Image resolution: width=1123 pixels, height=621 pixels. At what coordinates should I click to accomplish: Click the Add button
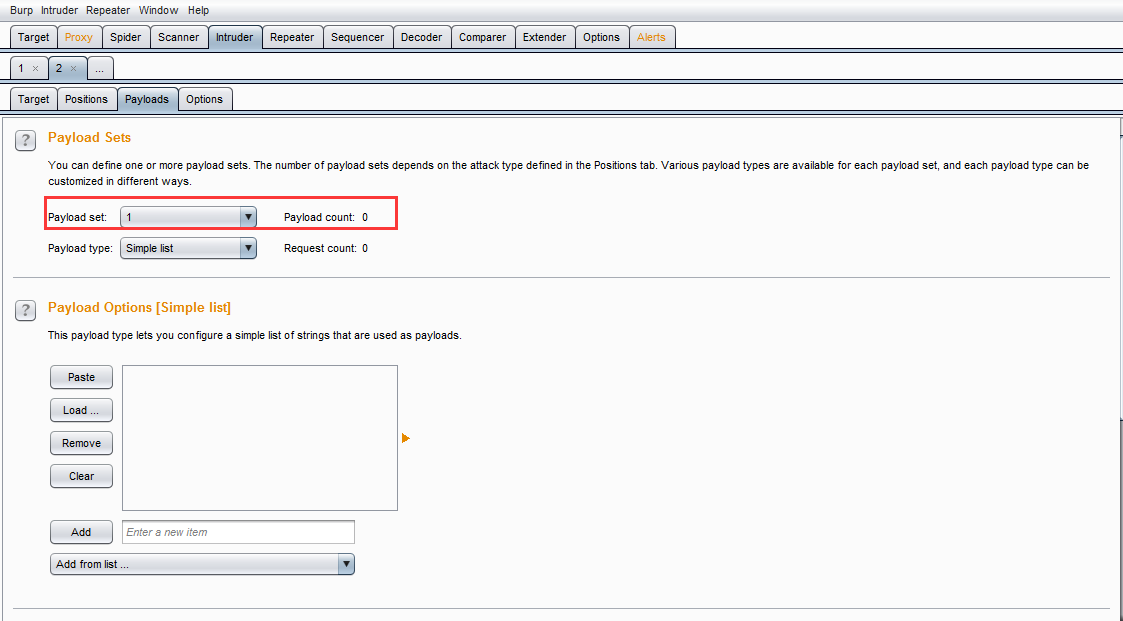coord(82,531)
